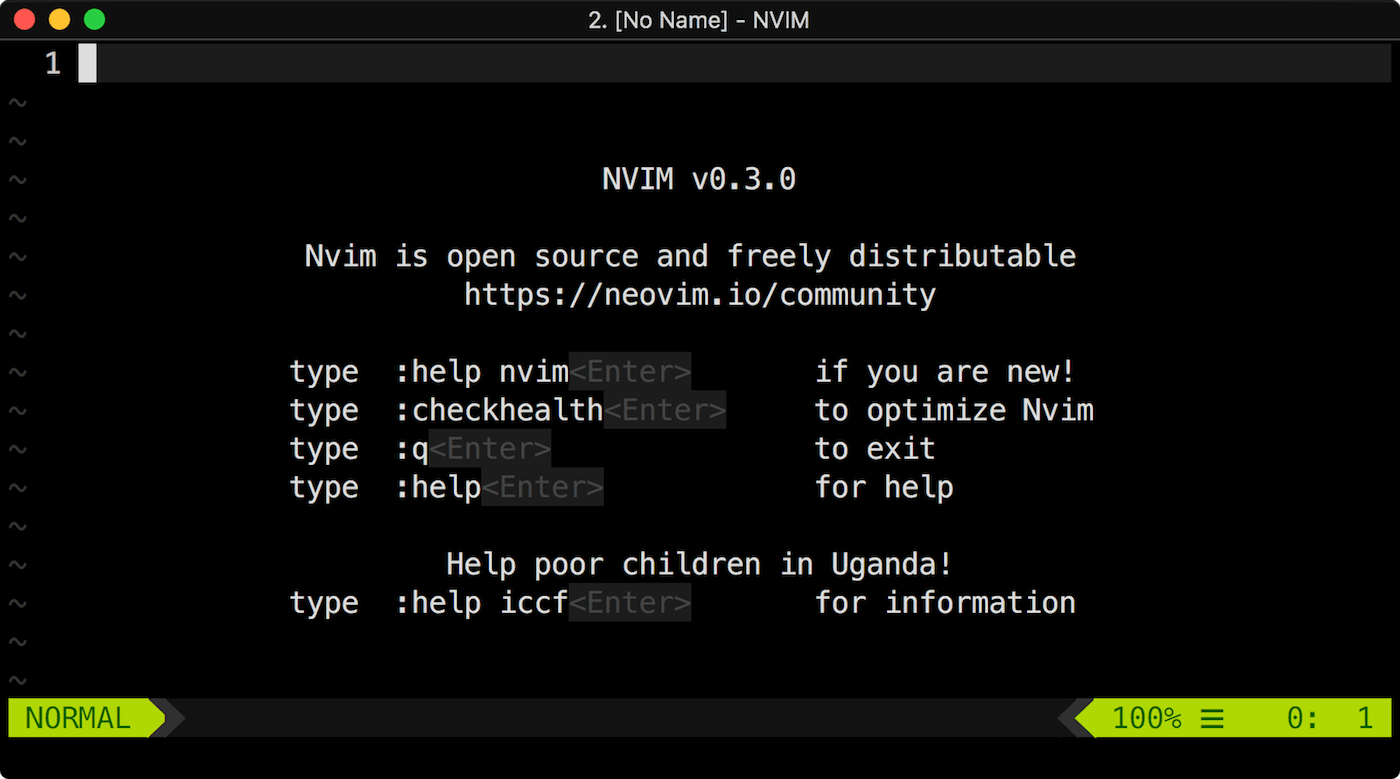
Task: Open the https://neovim.io/community link
Action: (700, 294)
